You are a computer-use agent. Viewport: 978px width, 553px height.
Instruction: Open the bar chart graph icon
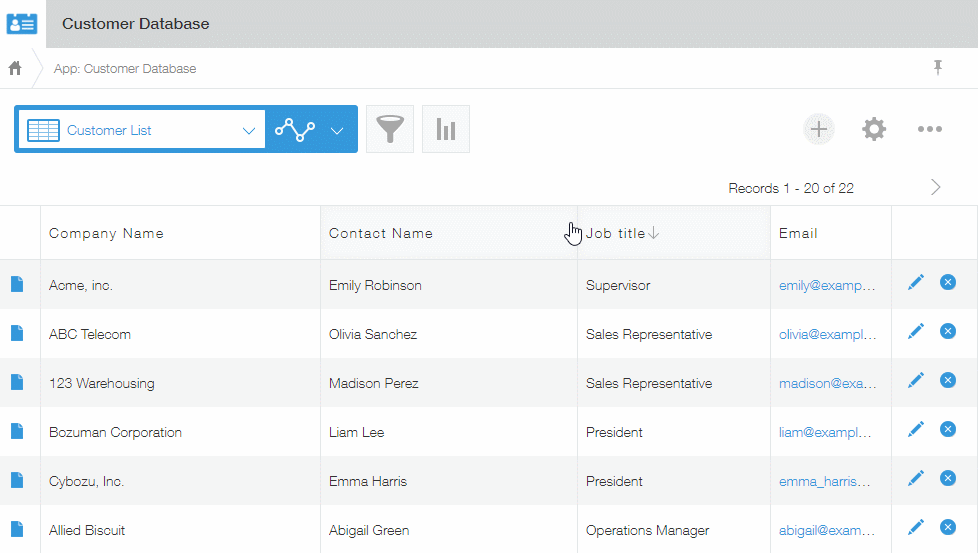pos(446,129)
